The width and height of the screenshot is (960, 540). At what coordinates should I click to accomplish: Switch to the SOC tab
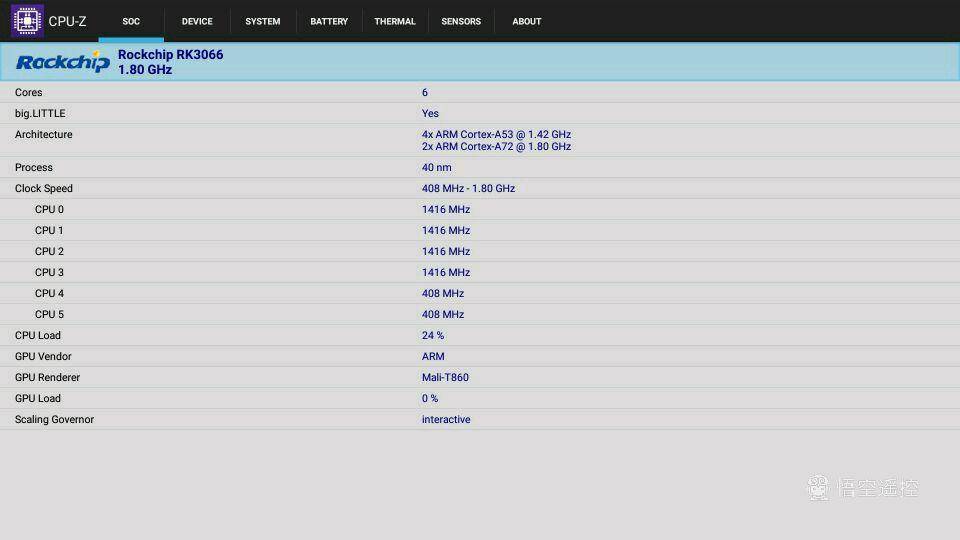131,21
